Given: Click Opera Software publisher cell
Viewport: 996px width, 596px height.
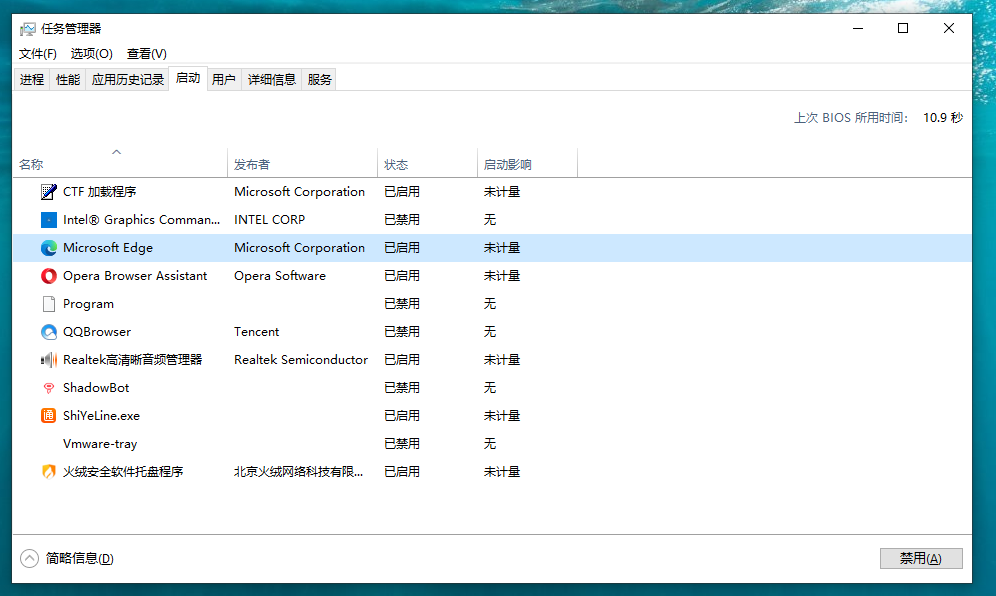Looking at the screenshot, I should pyautogui.click(x=279, y=276).
